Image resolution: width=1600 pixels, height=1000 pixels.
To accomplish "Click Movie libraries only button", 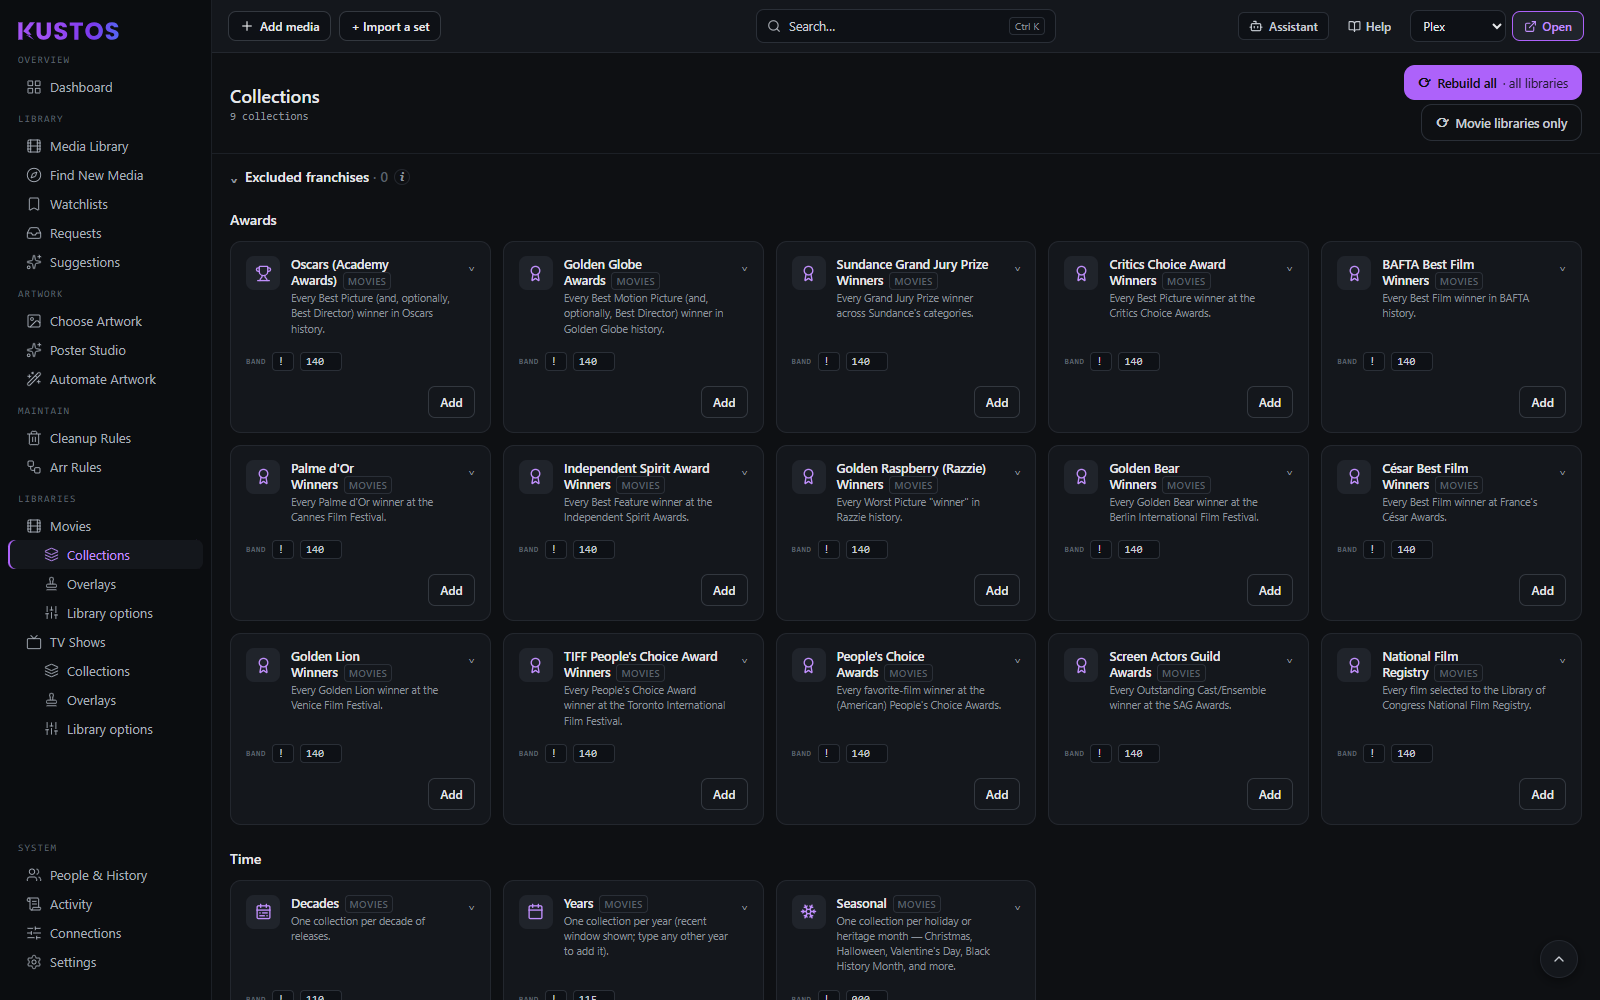I will pyautogui.click(x=1501, y=123).
